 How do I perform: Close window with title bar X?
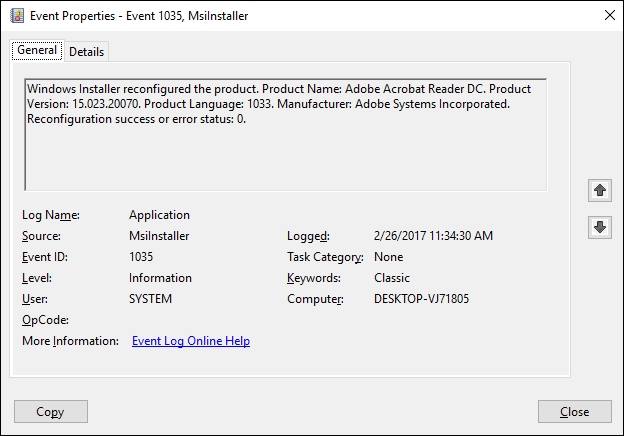[610, 16]
